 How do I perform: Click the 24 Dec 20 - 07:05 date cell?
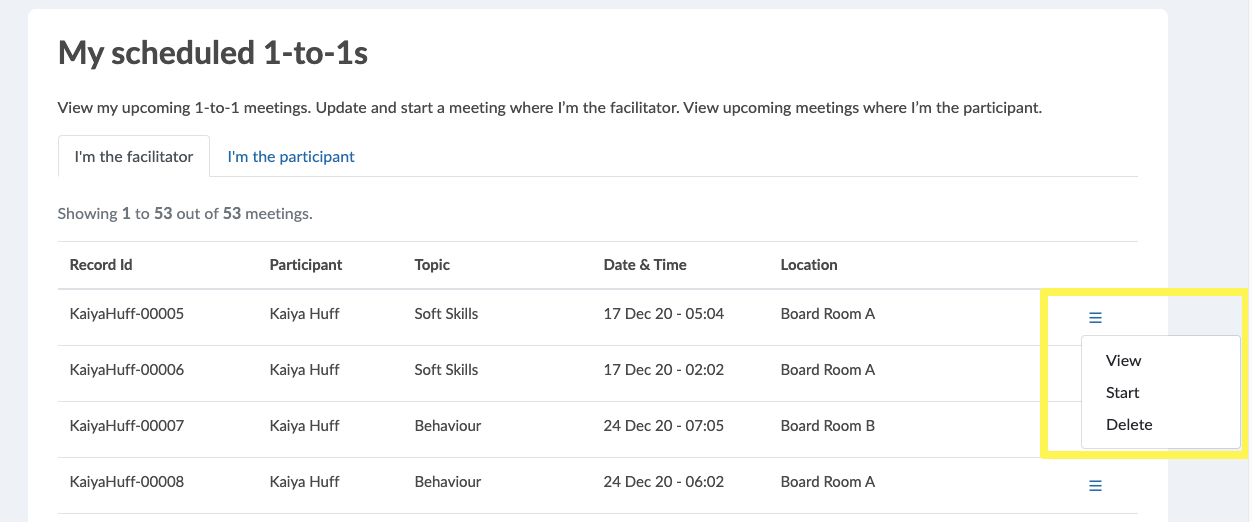[x=664, y=426]
